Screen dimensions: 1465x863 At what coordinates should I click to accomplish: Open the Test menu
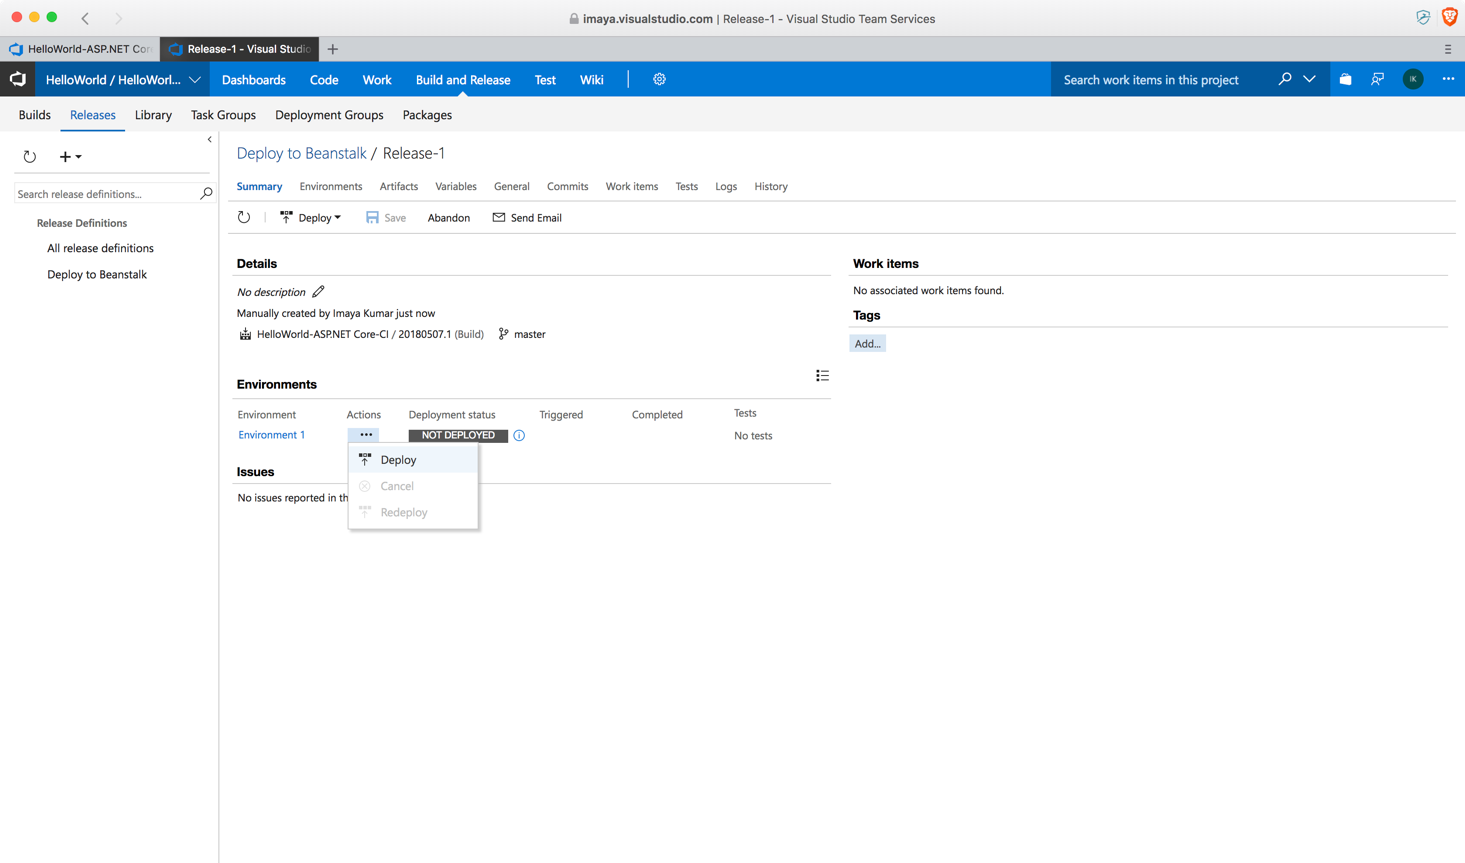(x=545, y=79)
